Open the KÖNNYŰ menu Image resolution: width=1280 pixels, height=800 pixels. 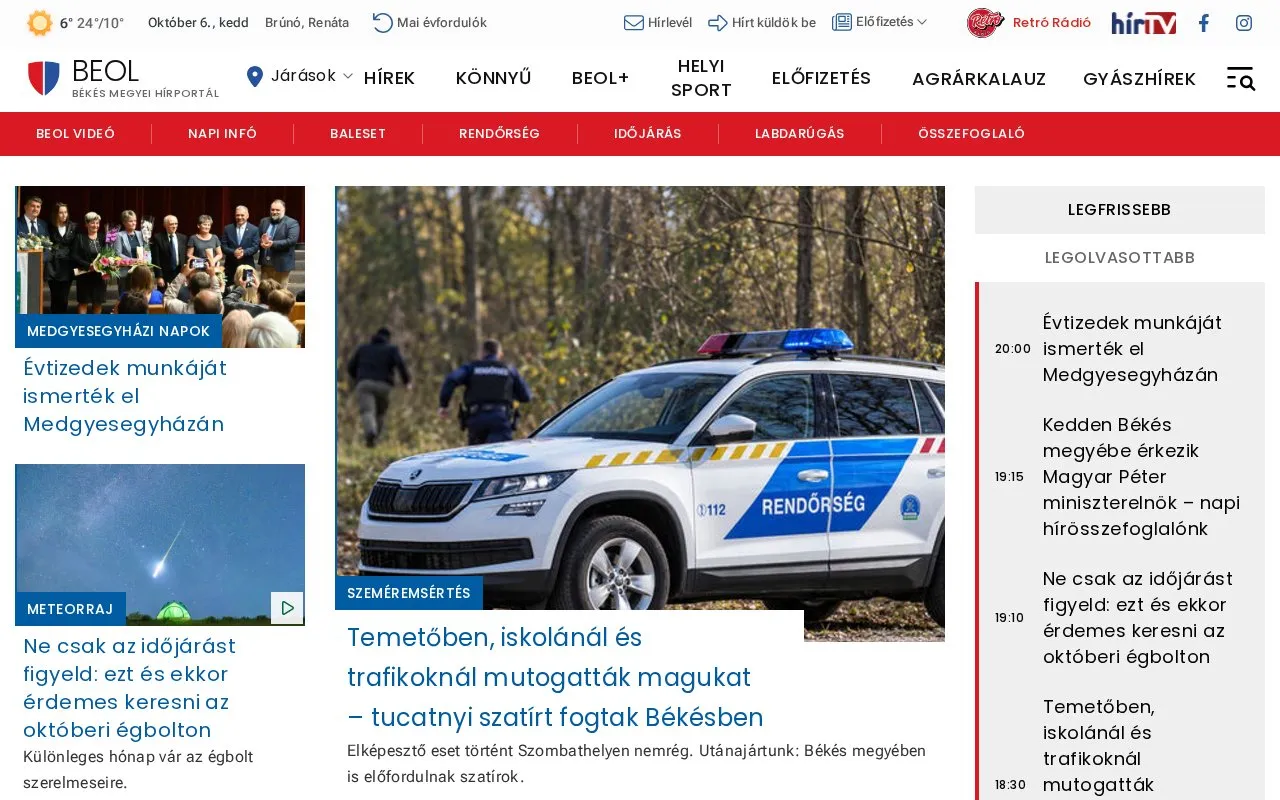[493, 78]
